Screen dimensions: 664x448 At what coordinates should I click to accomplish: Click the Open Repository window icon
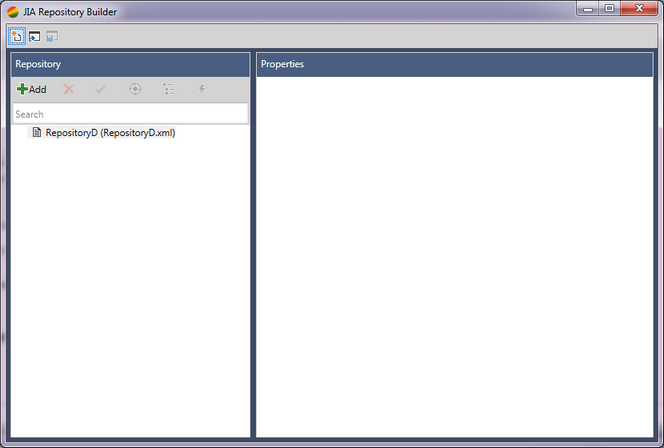(x=35, y=36)
